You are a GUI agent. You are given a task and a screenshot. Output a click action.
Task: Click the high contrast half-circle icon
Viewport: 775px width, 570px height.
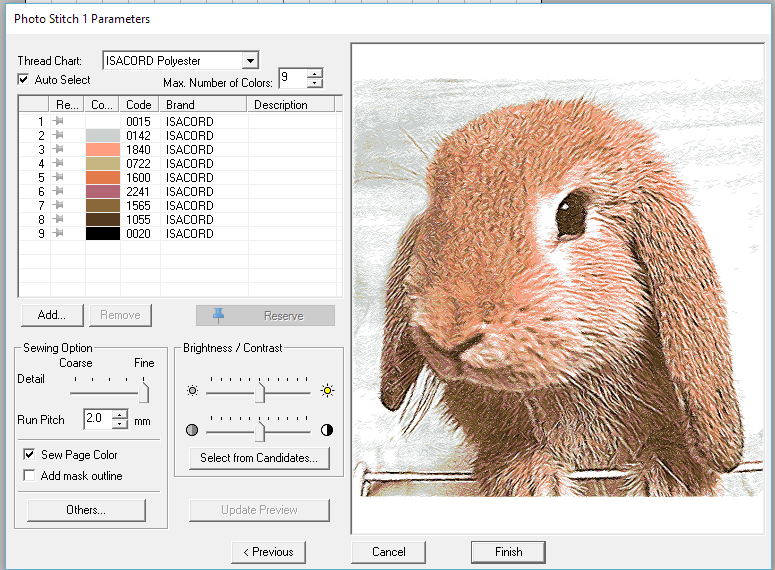coord(326,430)
